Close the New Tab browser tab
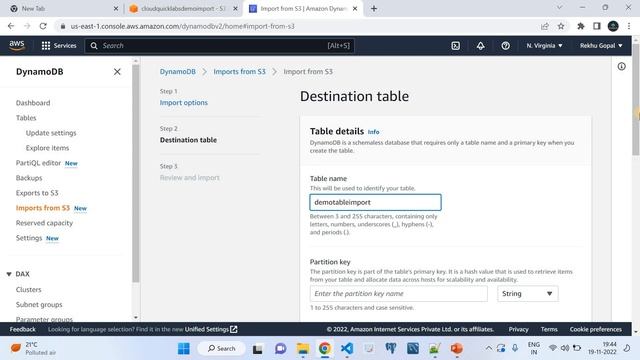 pyautogui.click(x=116, y=9)
